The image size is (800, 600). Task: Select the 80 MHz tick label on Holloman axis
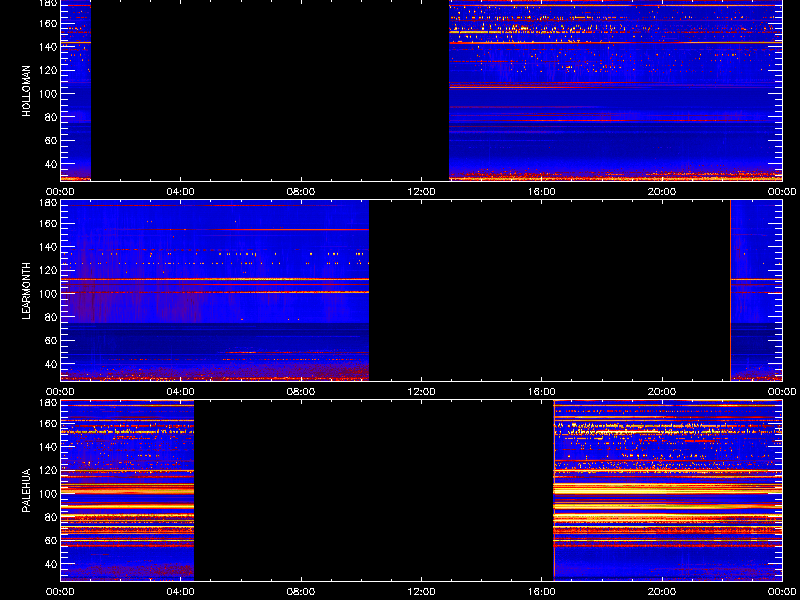tap(53, 117)
